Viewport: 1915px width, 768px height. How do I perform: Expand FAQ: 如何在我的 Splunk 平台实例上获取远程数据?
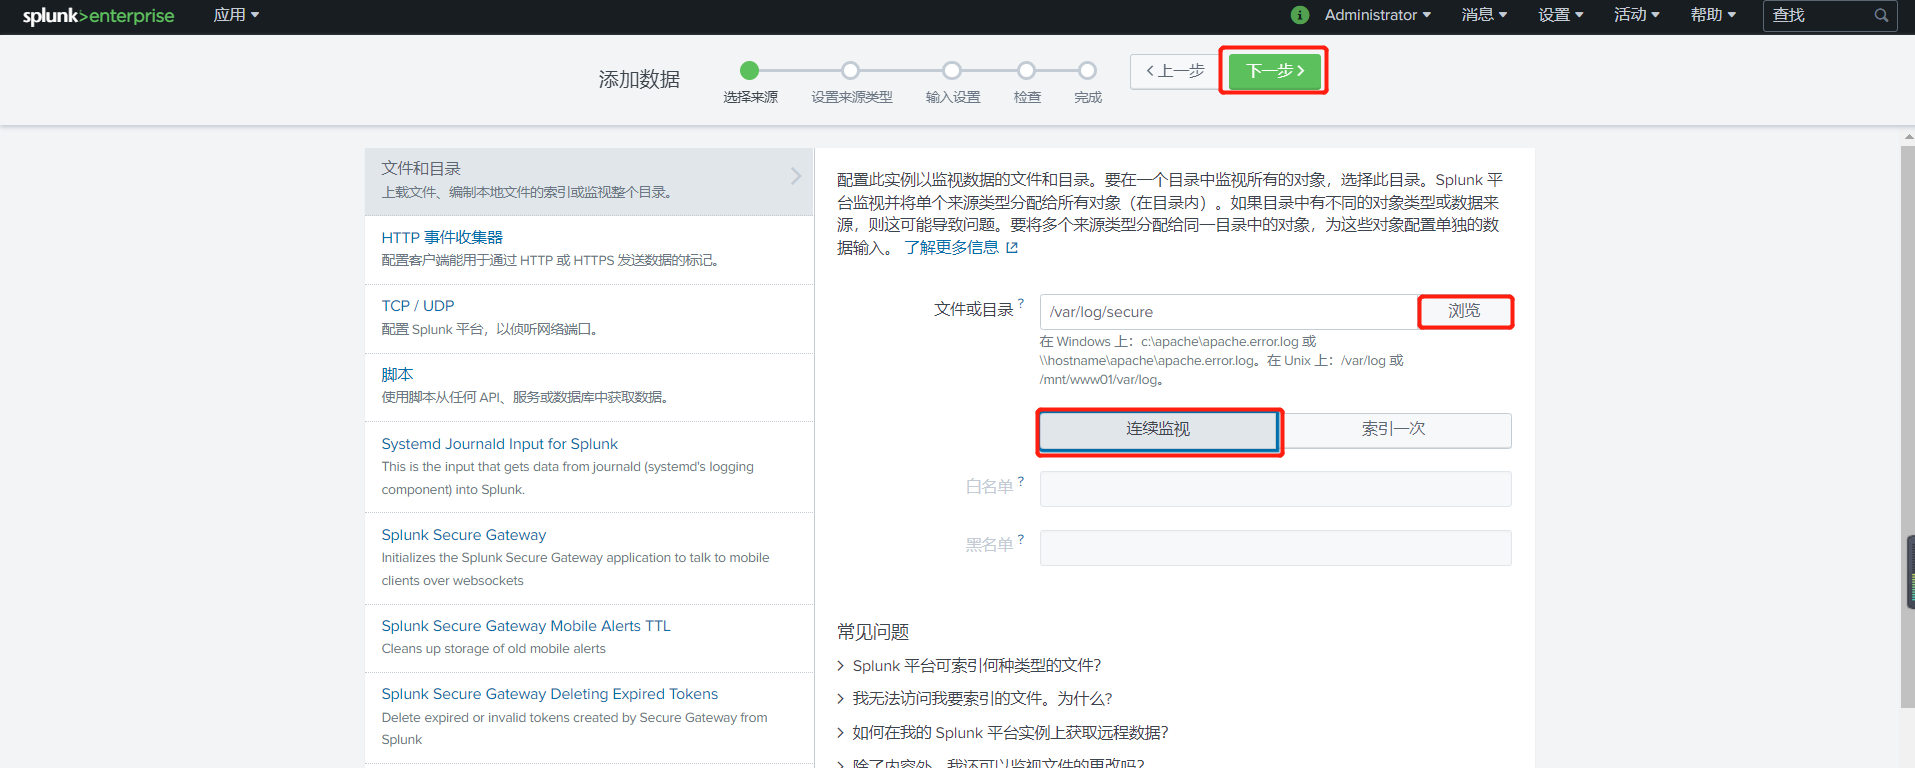pos(1003,733)
